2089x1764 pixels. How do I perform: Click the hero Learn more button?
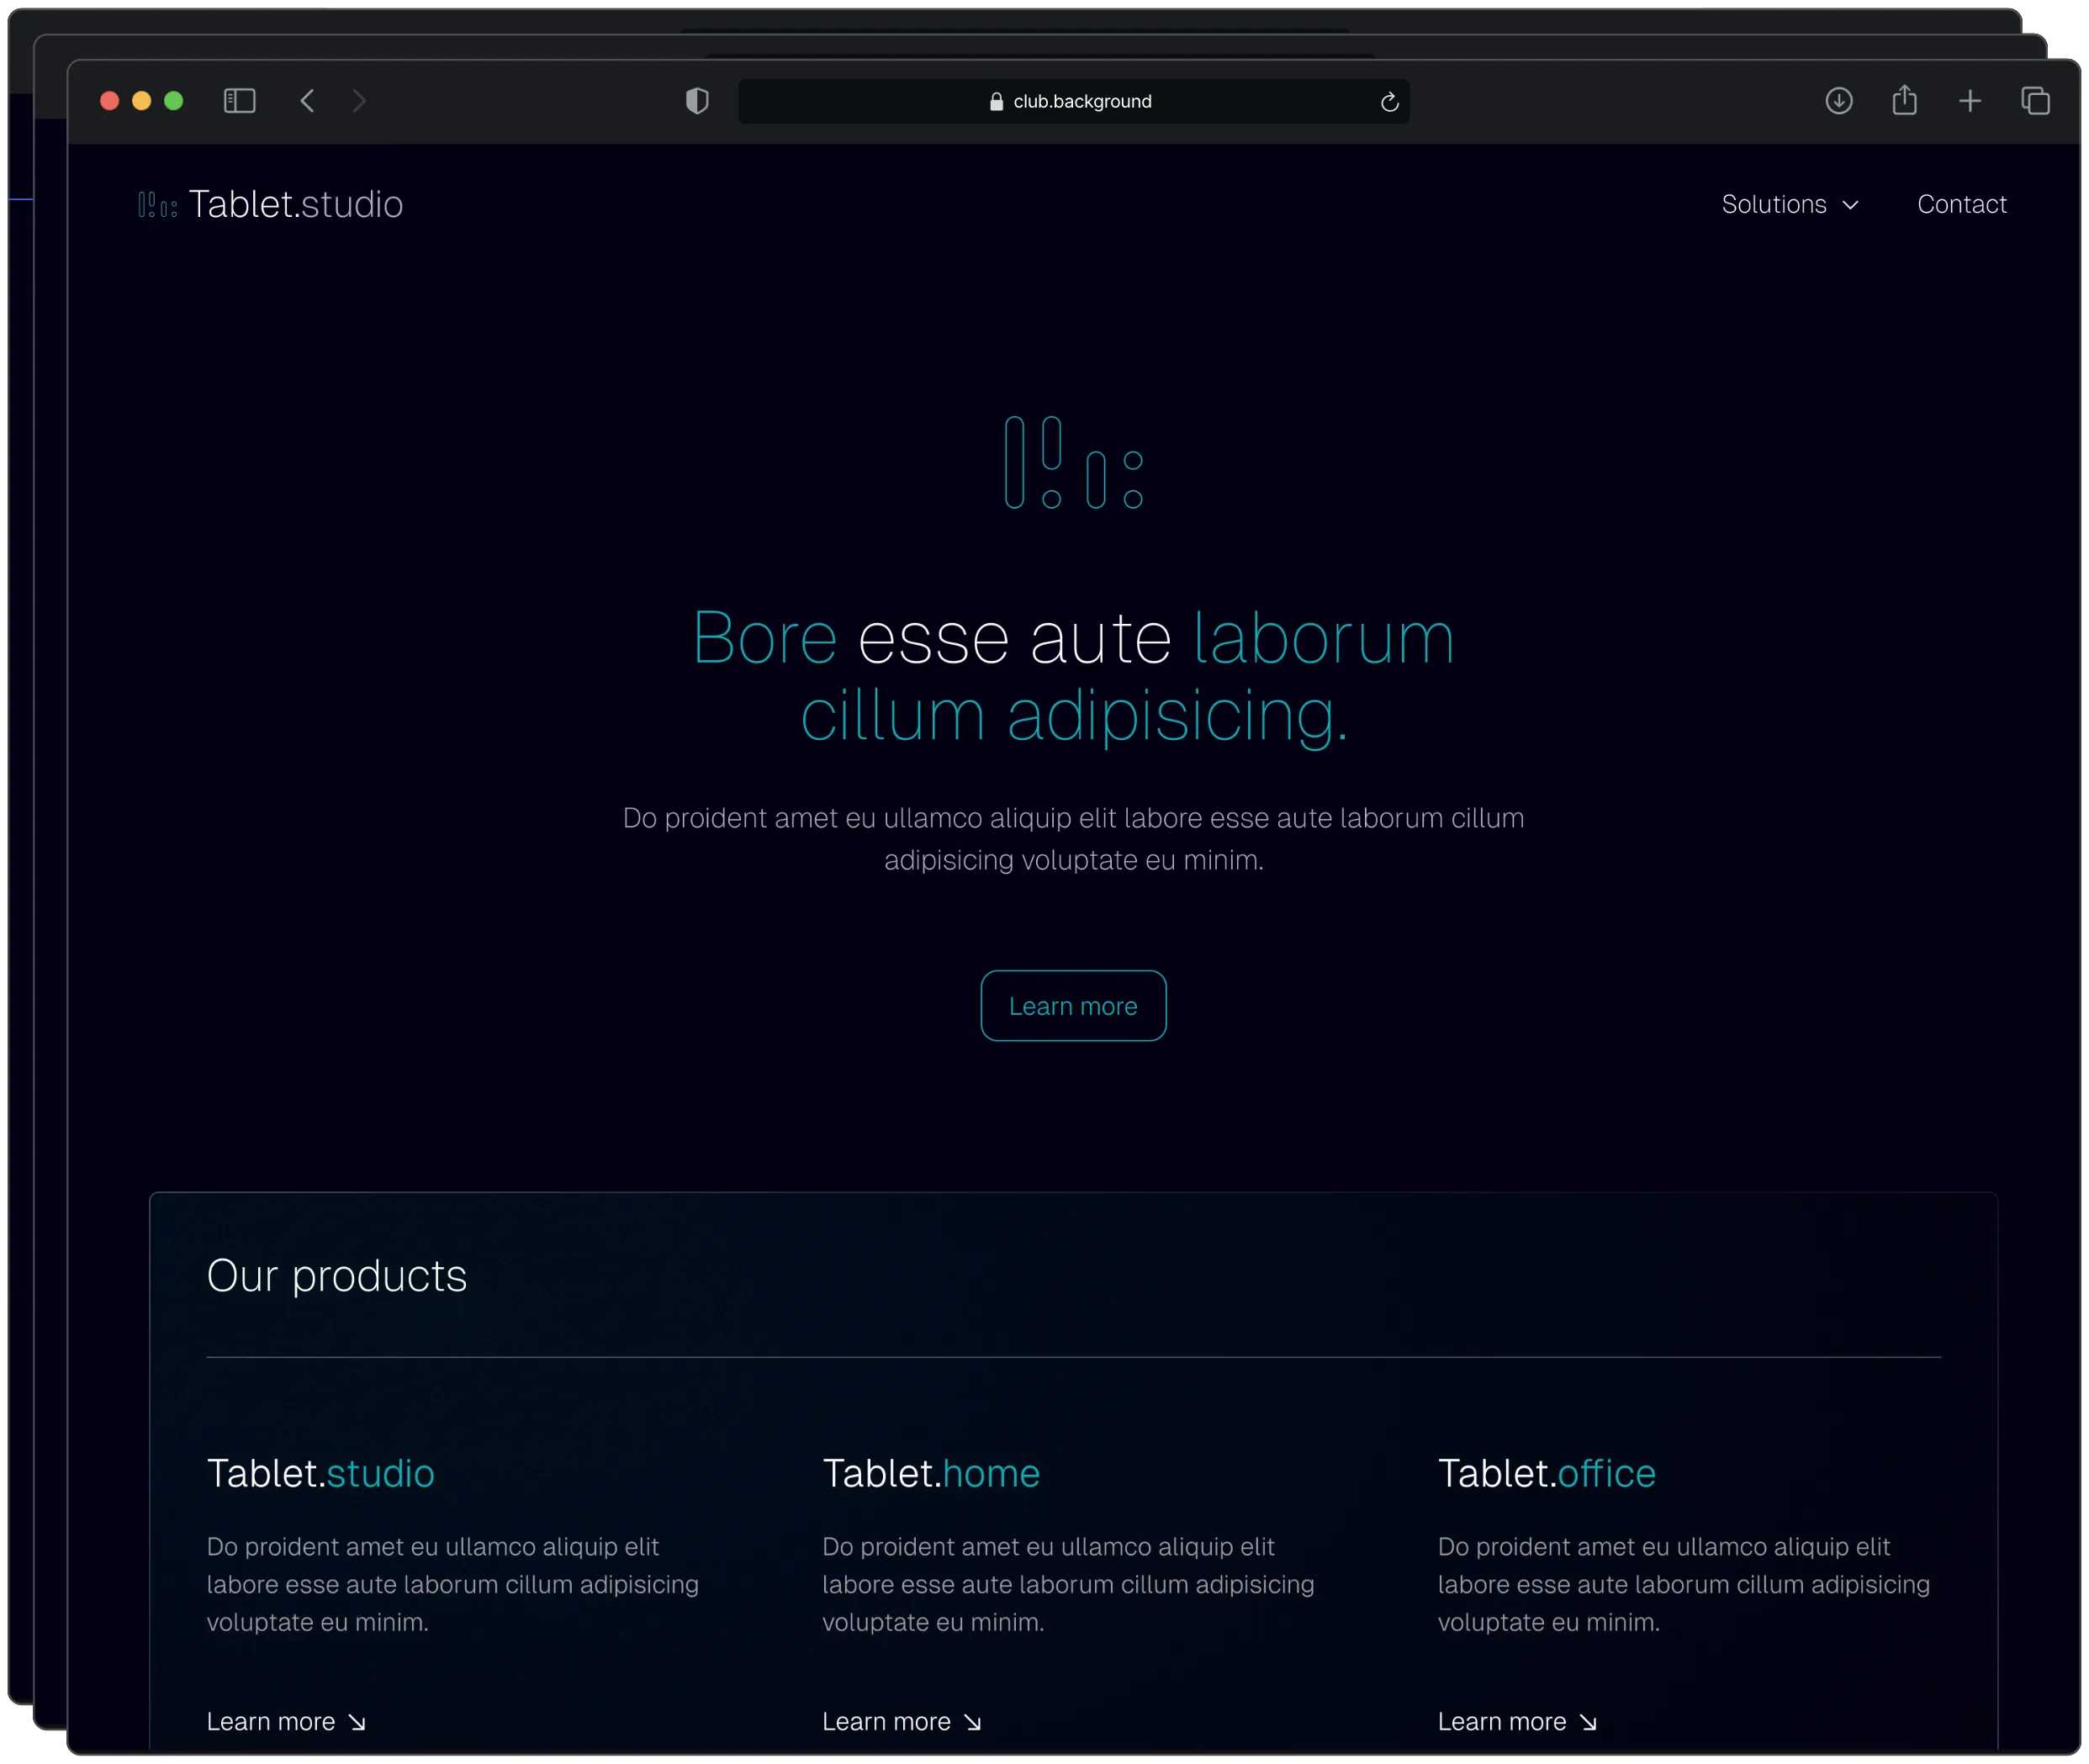(1073, 1006)
